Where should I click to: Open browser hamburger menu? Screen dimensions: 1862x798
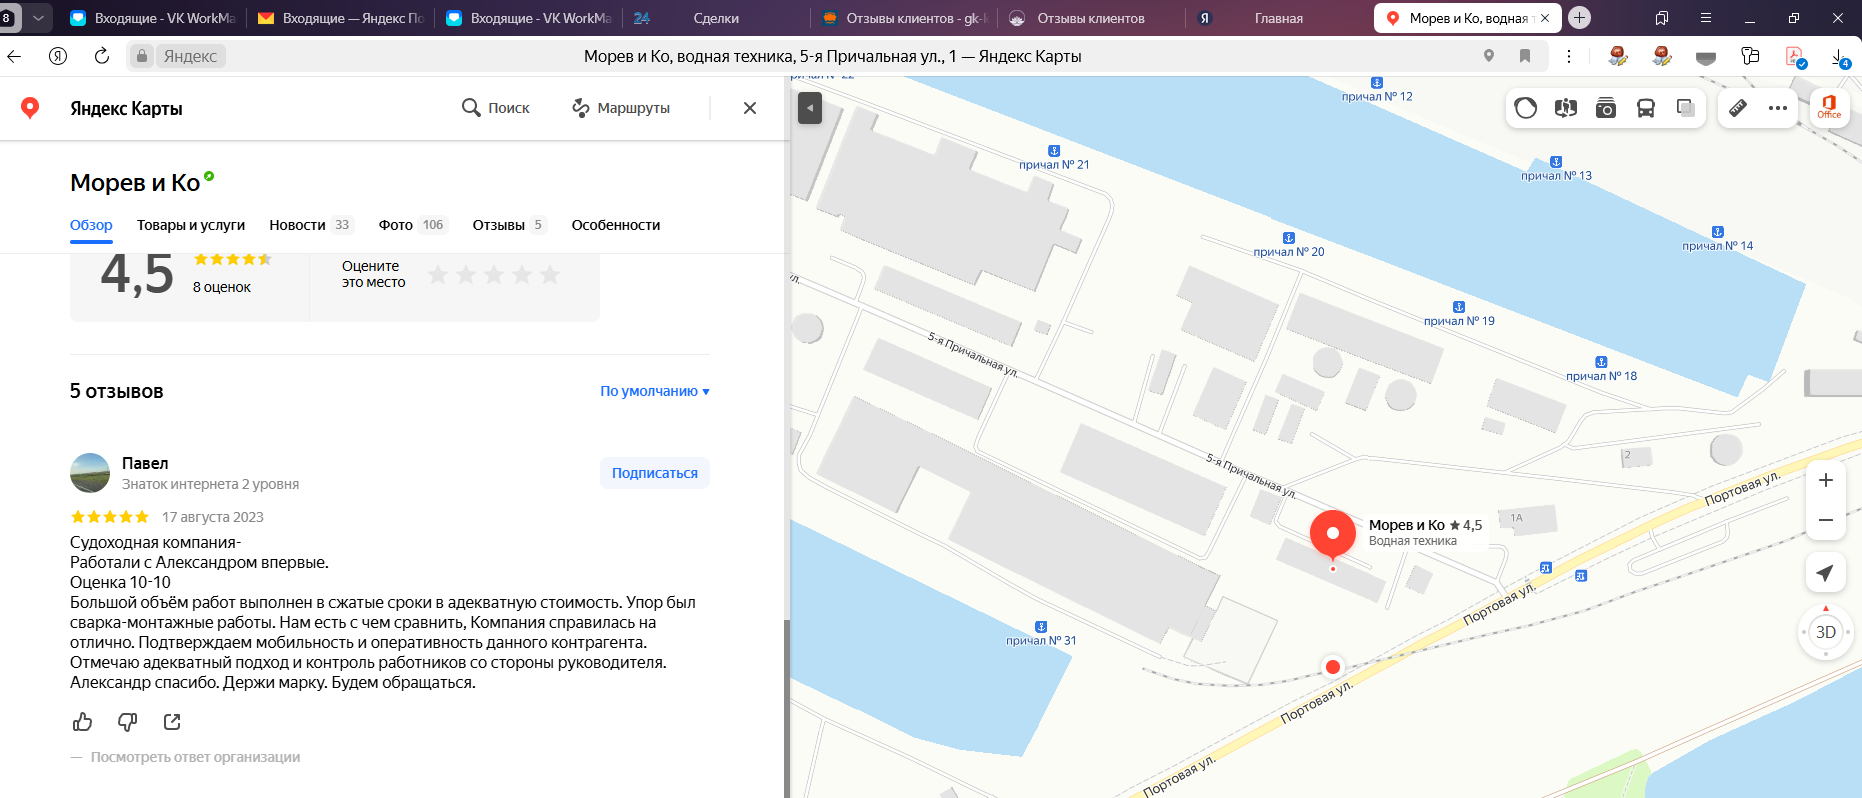point(1706,18)
